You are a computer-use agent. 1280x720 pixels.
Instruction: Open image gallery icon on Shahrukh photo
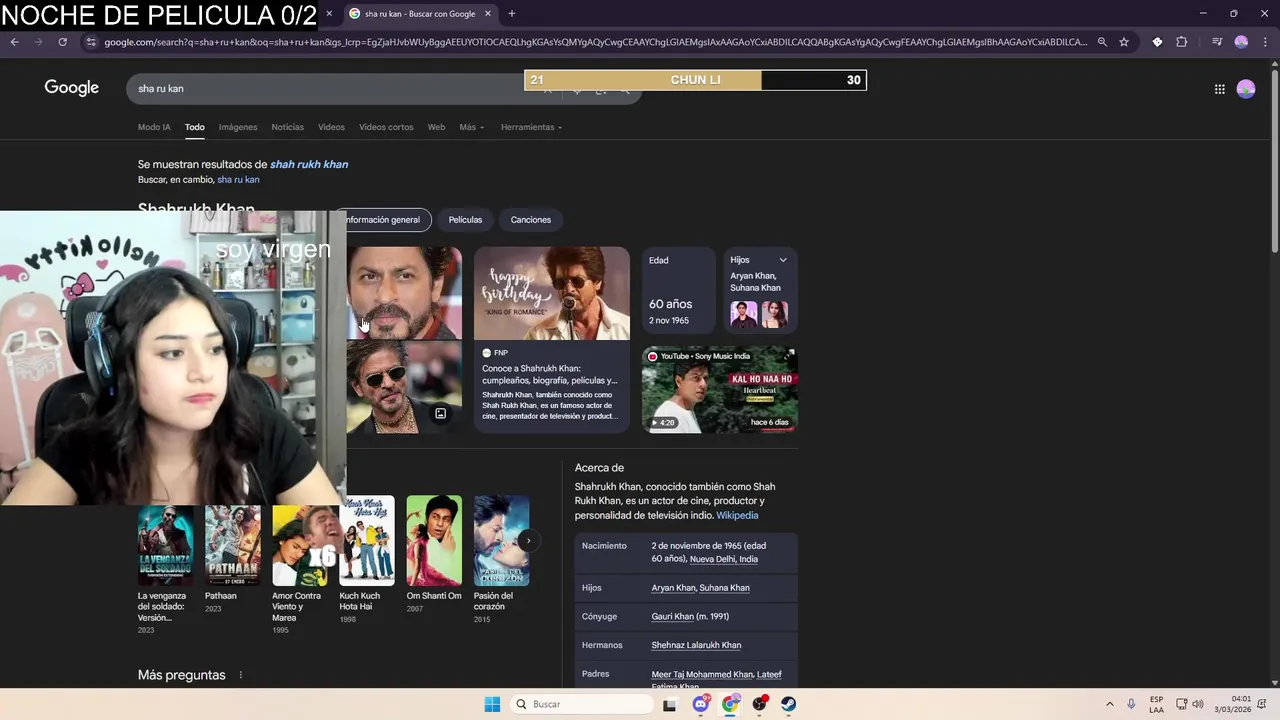coord(440,413)
